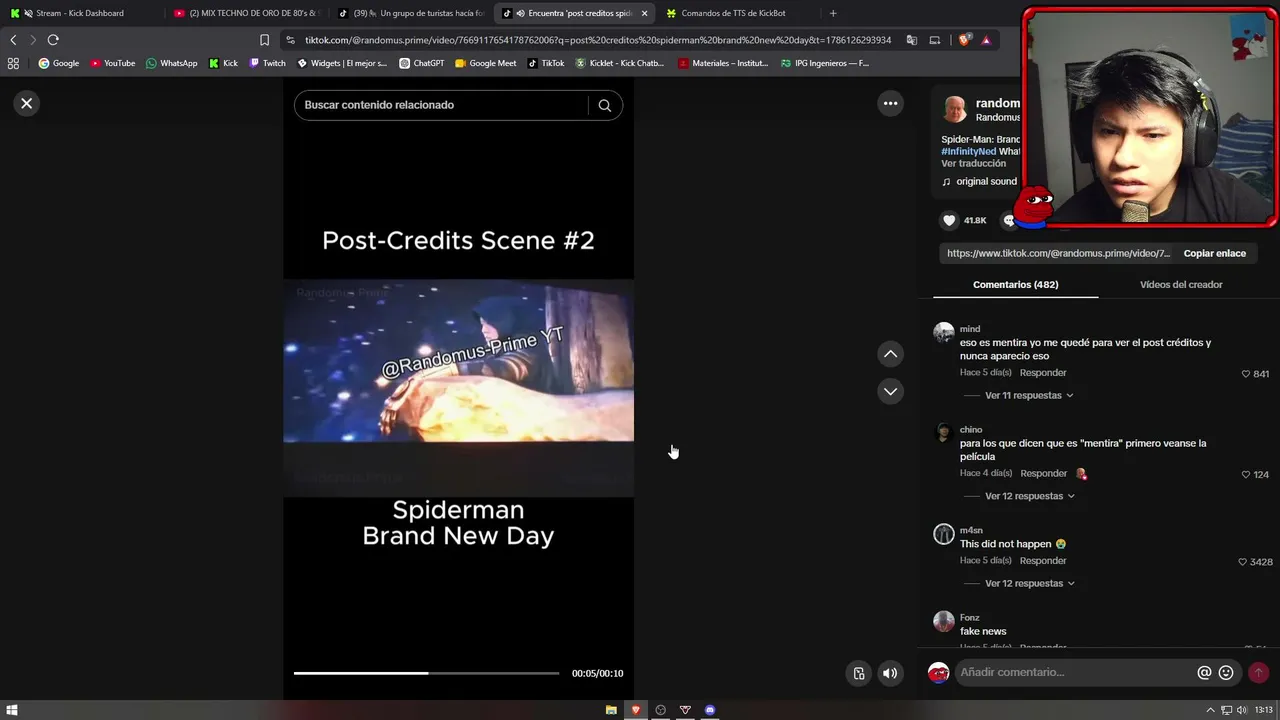Click the browser address bar URL

(x=597, y=40)
